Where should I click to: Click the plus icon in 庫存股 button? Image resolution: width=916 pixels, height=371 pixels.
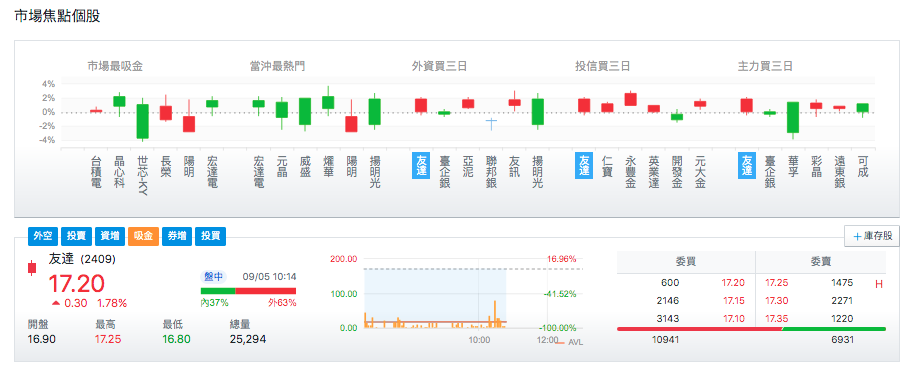pos(858,237)
